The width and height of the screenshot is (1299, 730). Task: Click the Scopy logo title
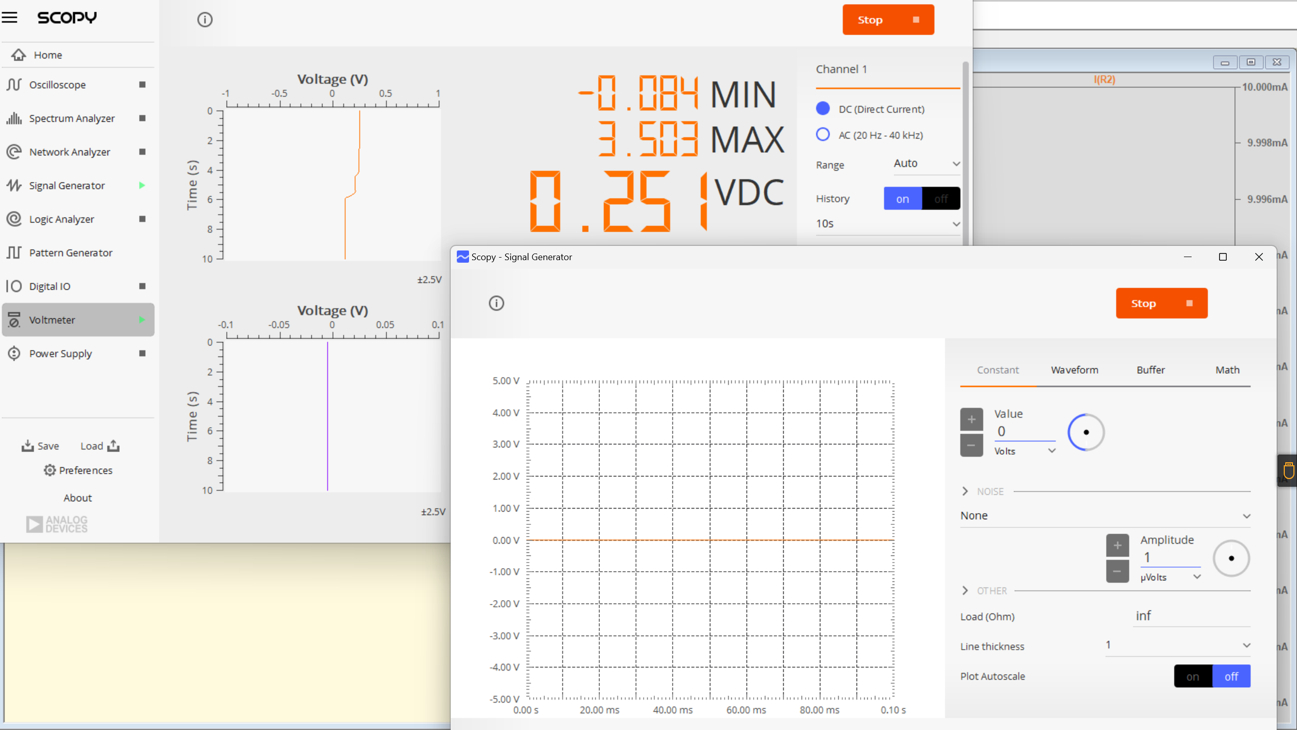(67, 18)
